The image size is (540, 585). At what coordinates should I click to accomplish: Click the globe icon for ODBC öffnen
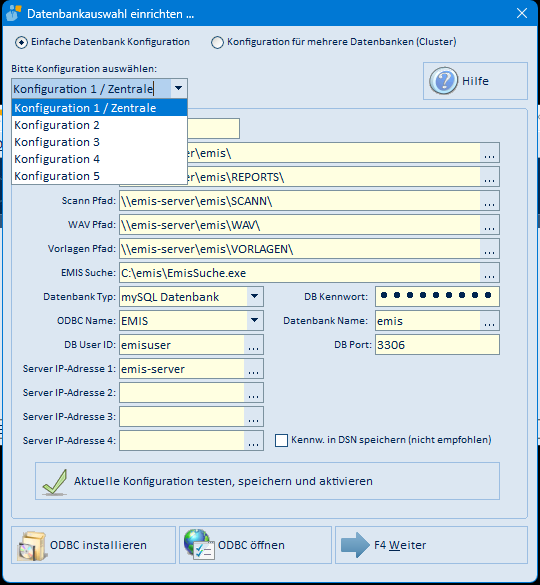pos(199,545)
